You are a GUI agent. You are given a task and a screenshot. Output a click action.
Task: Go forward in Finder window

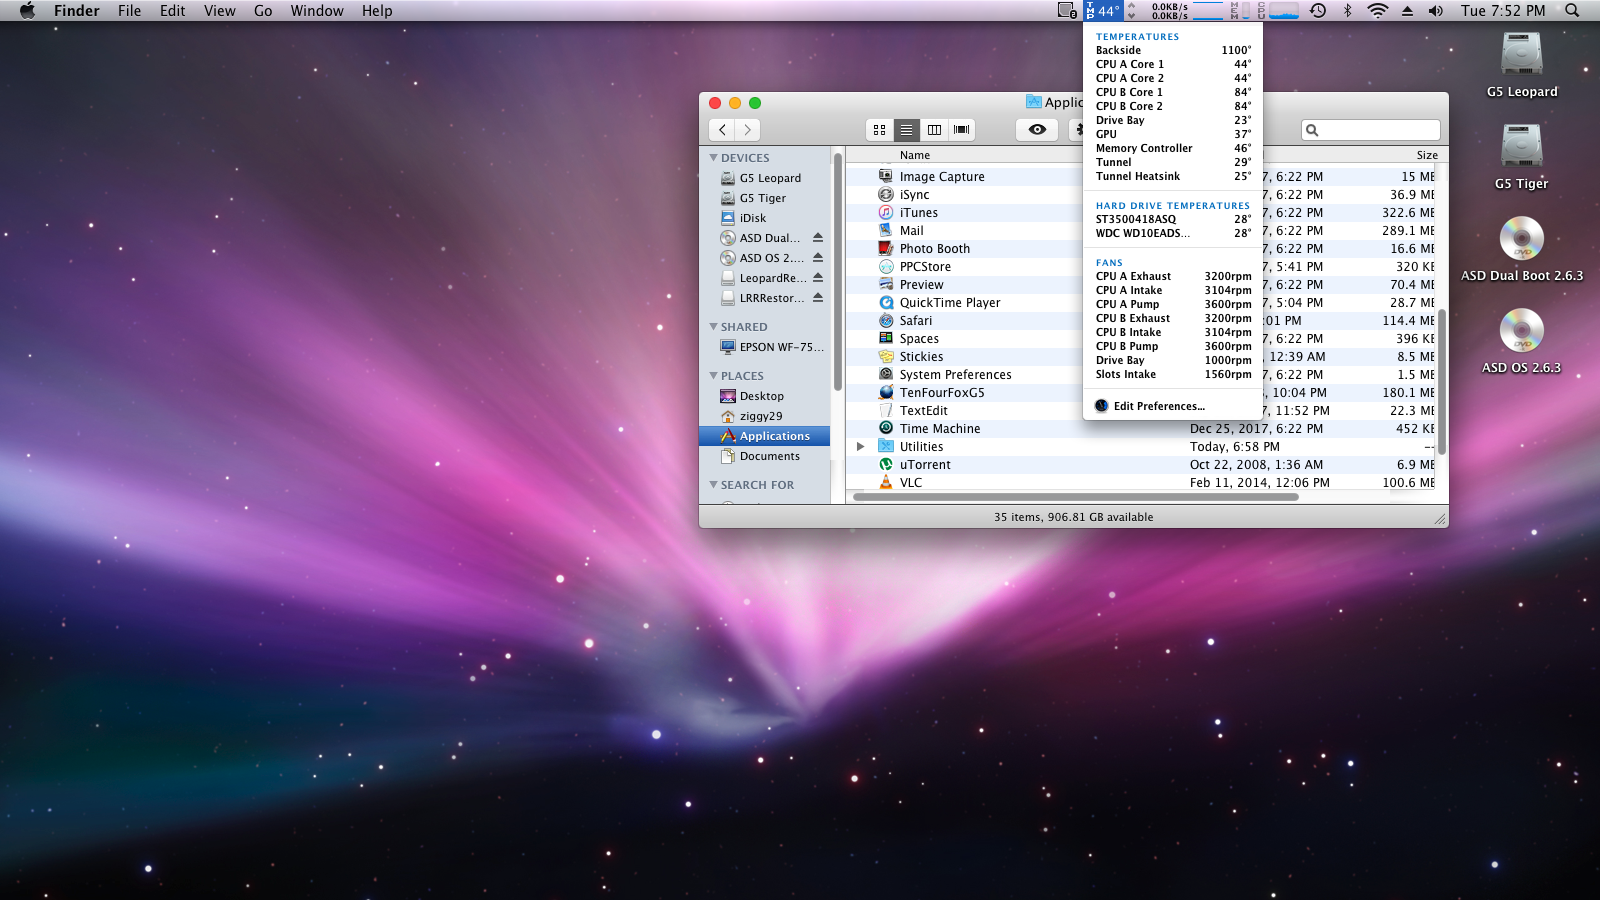[x=748, y=130]
